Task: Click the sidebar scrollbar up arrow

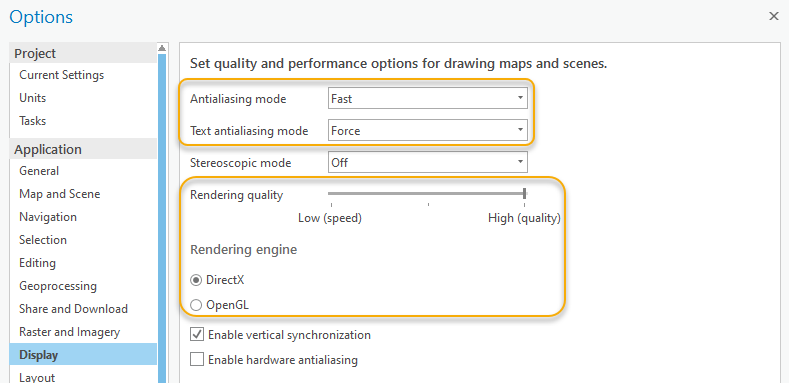Action: [x=162, y=48]
